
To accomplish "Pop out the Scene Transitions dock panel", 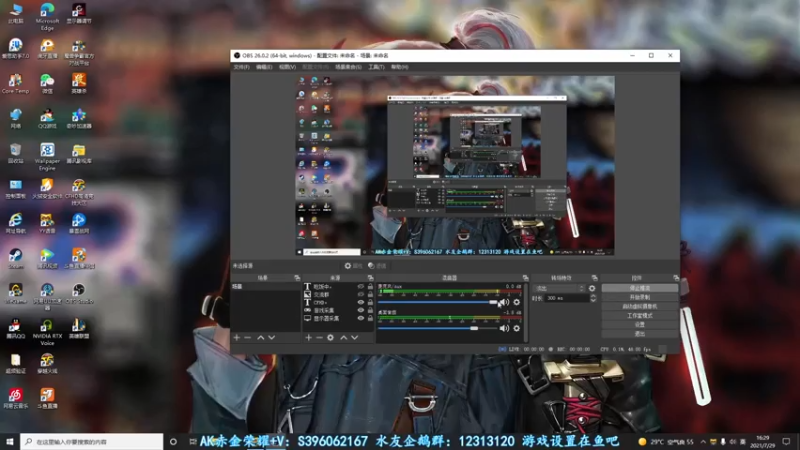I will click(594, 278).
